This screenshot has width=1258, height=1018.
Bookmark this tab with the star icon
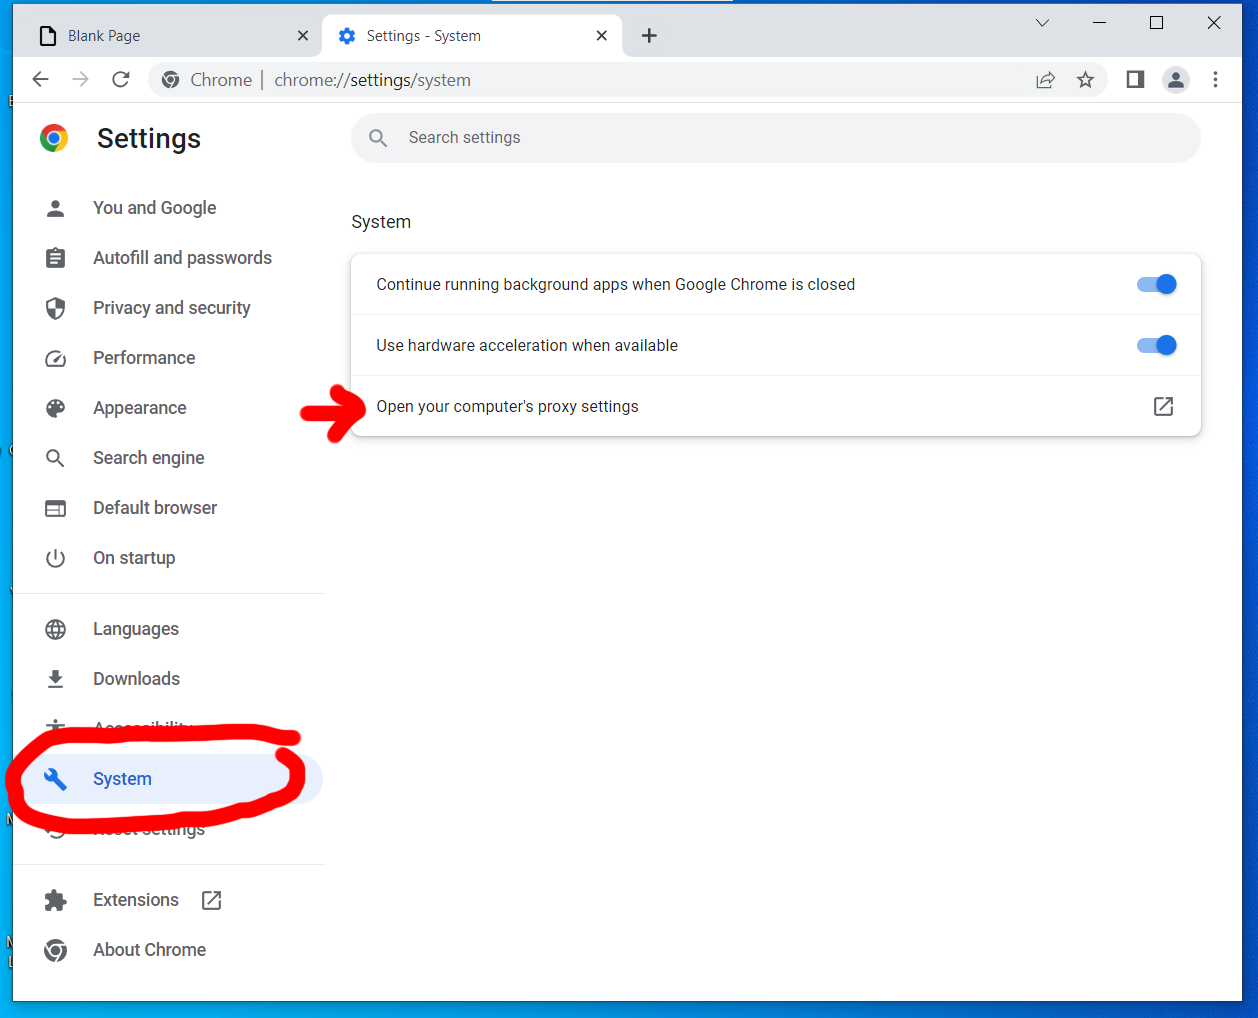coord(1085,80)
